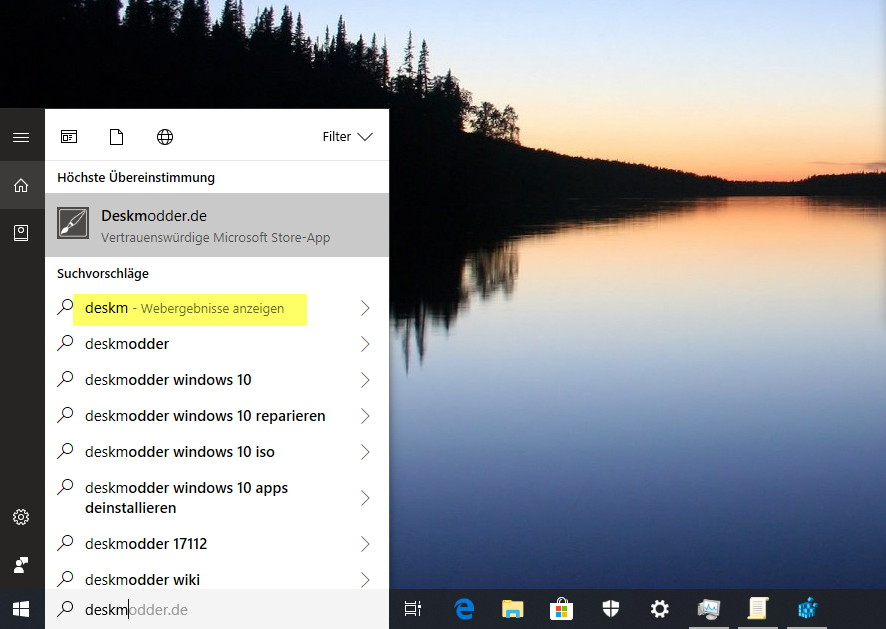Expand the Filter dropdown
The width and height of the screenshot is (886, 629).
(348, 137)
